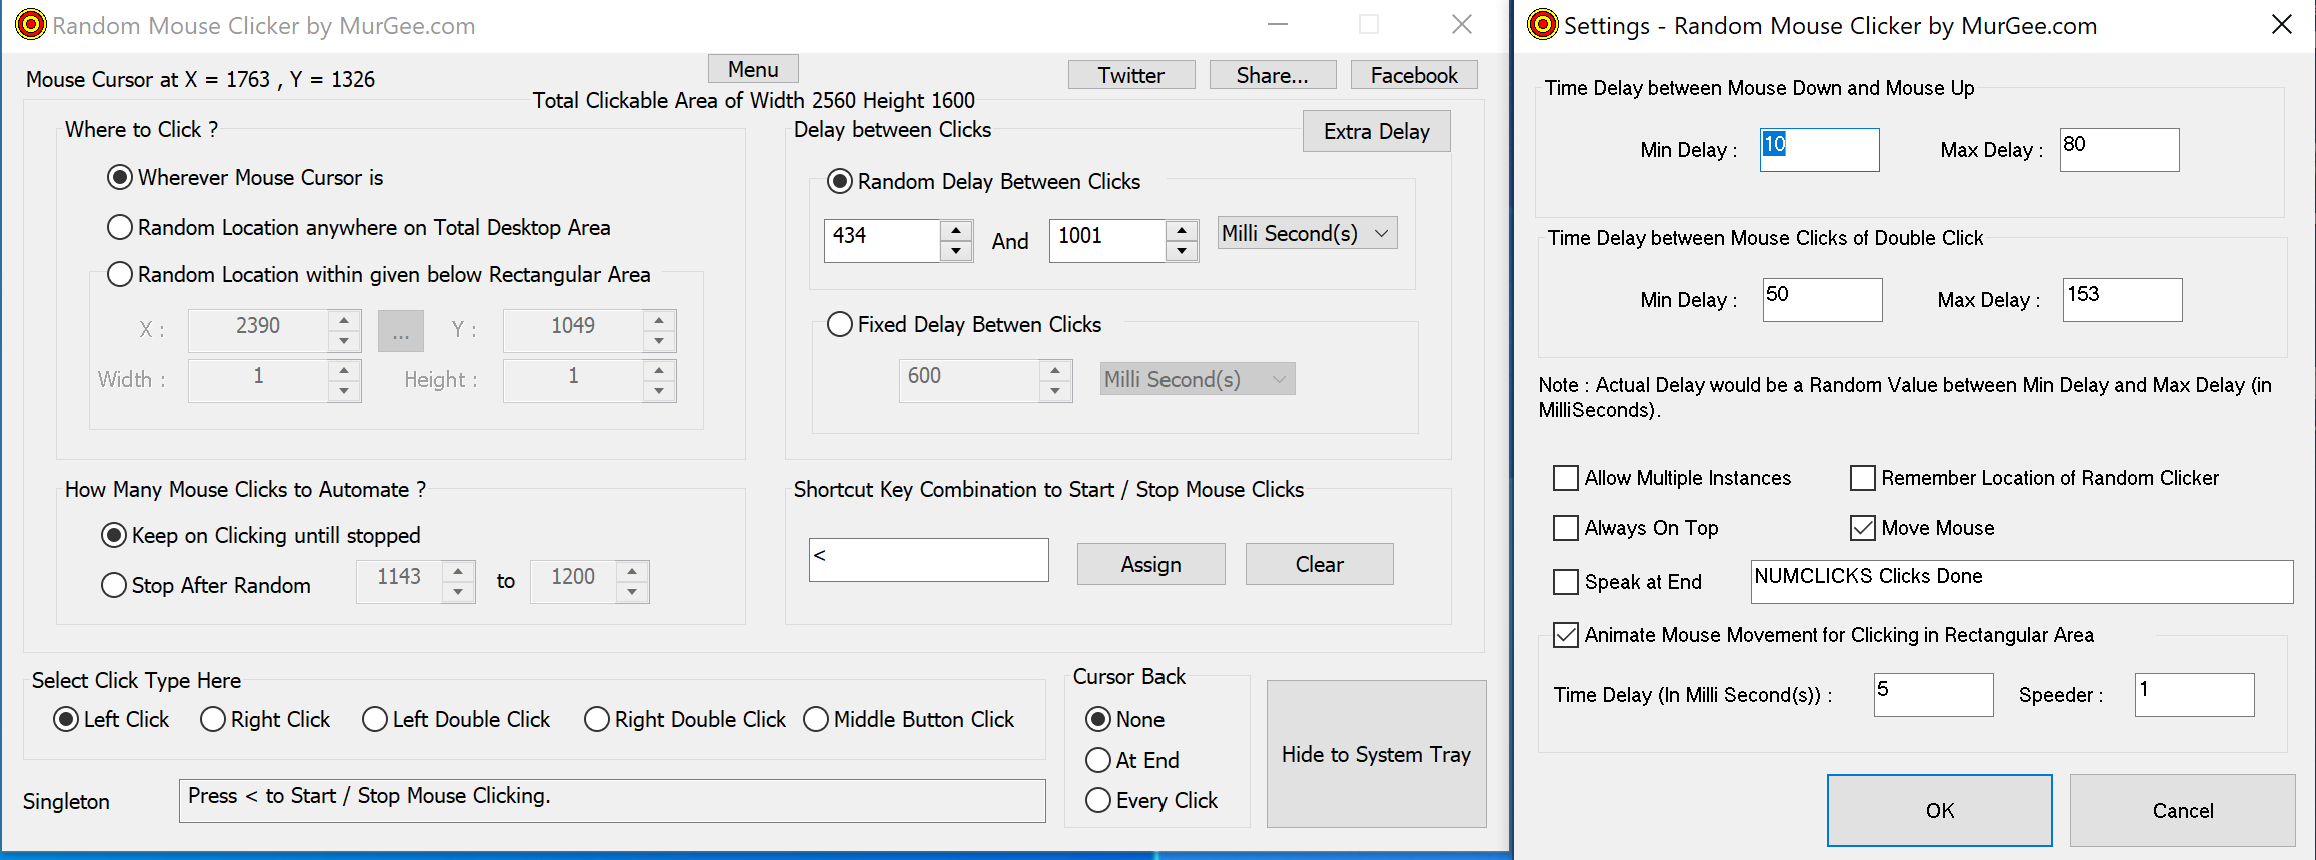Increase the 1143 minimum clicks value

[x=458, y=572]
